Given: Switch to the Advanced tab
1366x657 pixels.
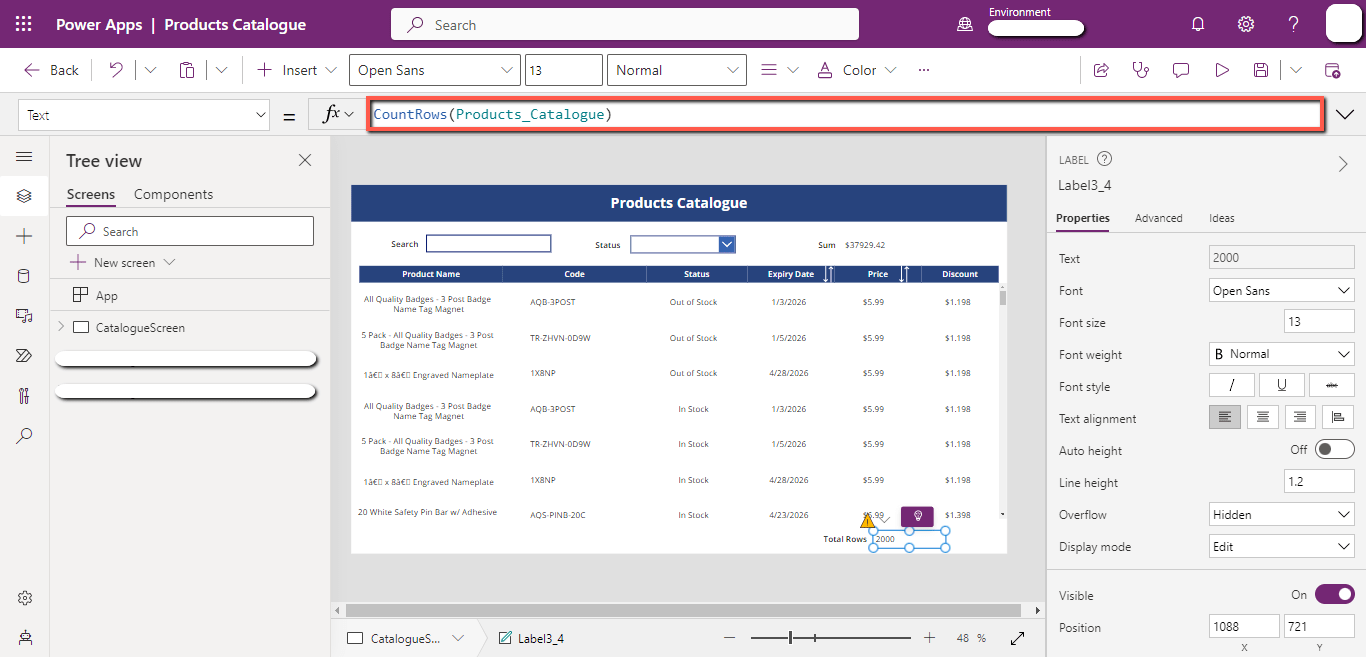Looking at the screenshot, I should [x=1158, y=218].
